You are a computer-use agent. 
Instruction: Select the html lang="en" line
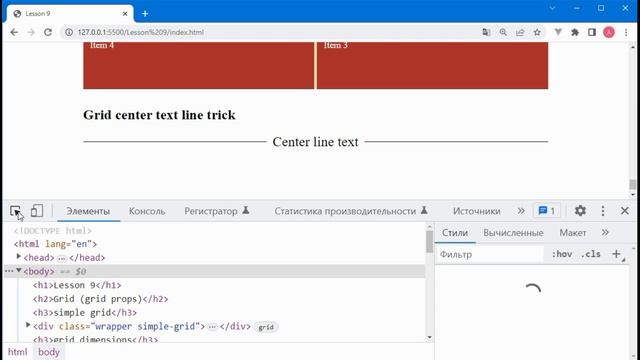55,244
